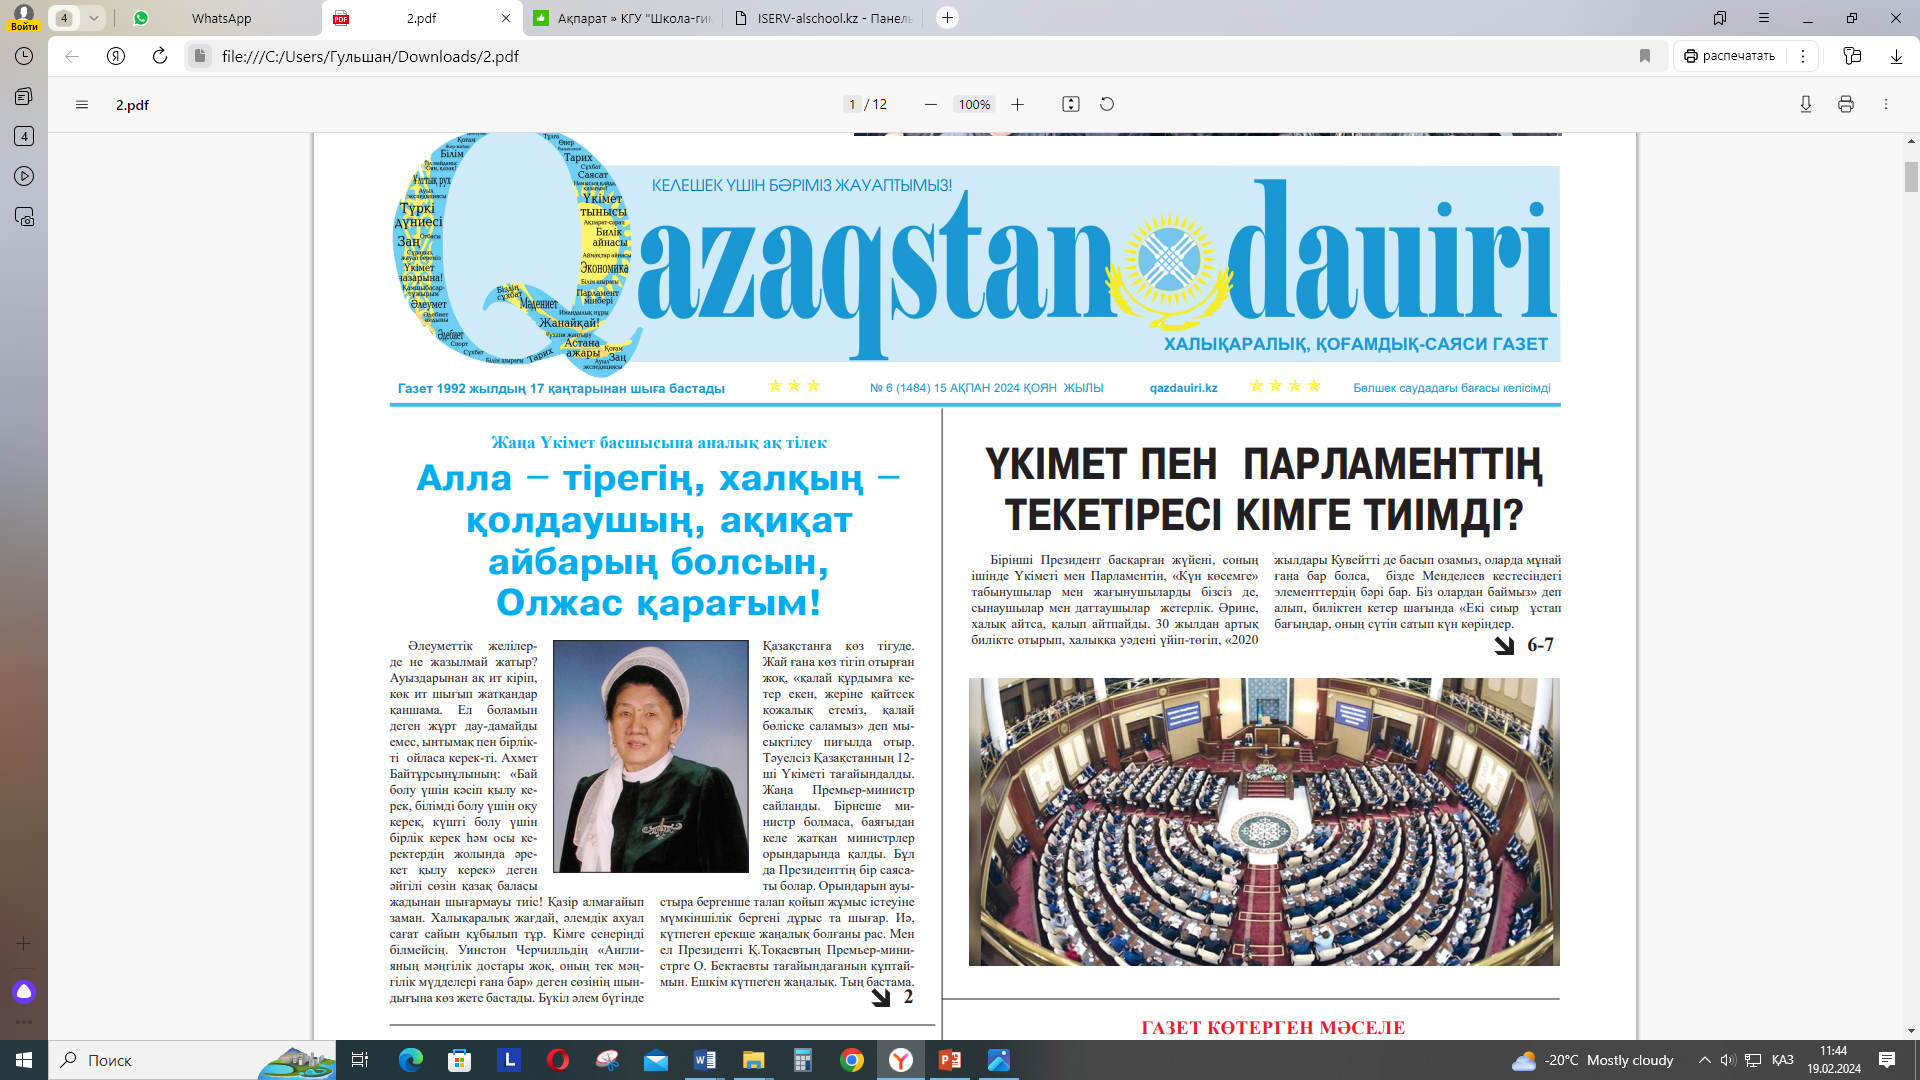
Task: Click the parliament hall photo
Action: point(1264,822)
